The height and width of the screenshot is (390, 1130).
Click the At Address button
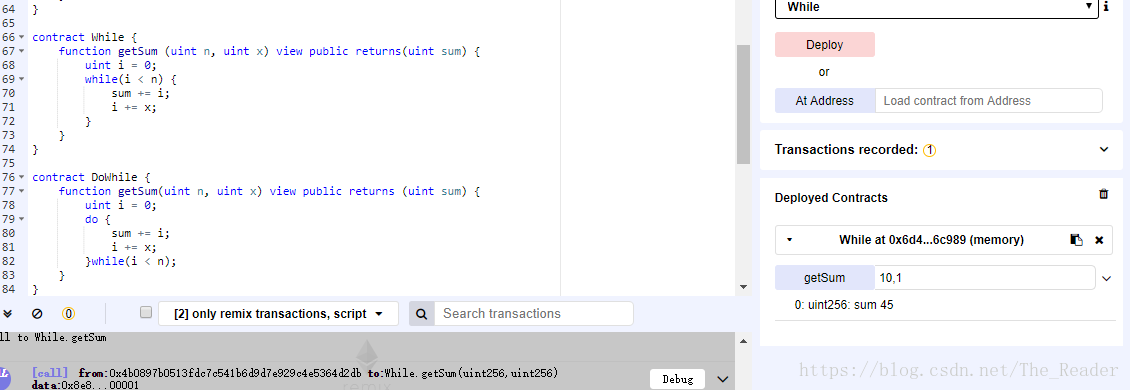pos(824,101)
